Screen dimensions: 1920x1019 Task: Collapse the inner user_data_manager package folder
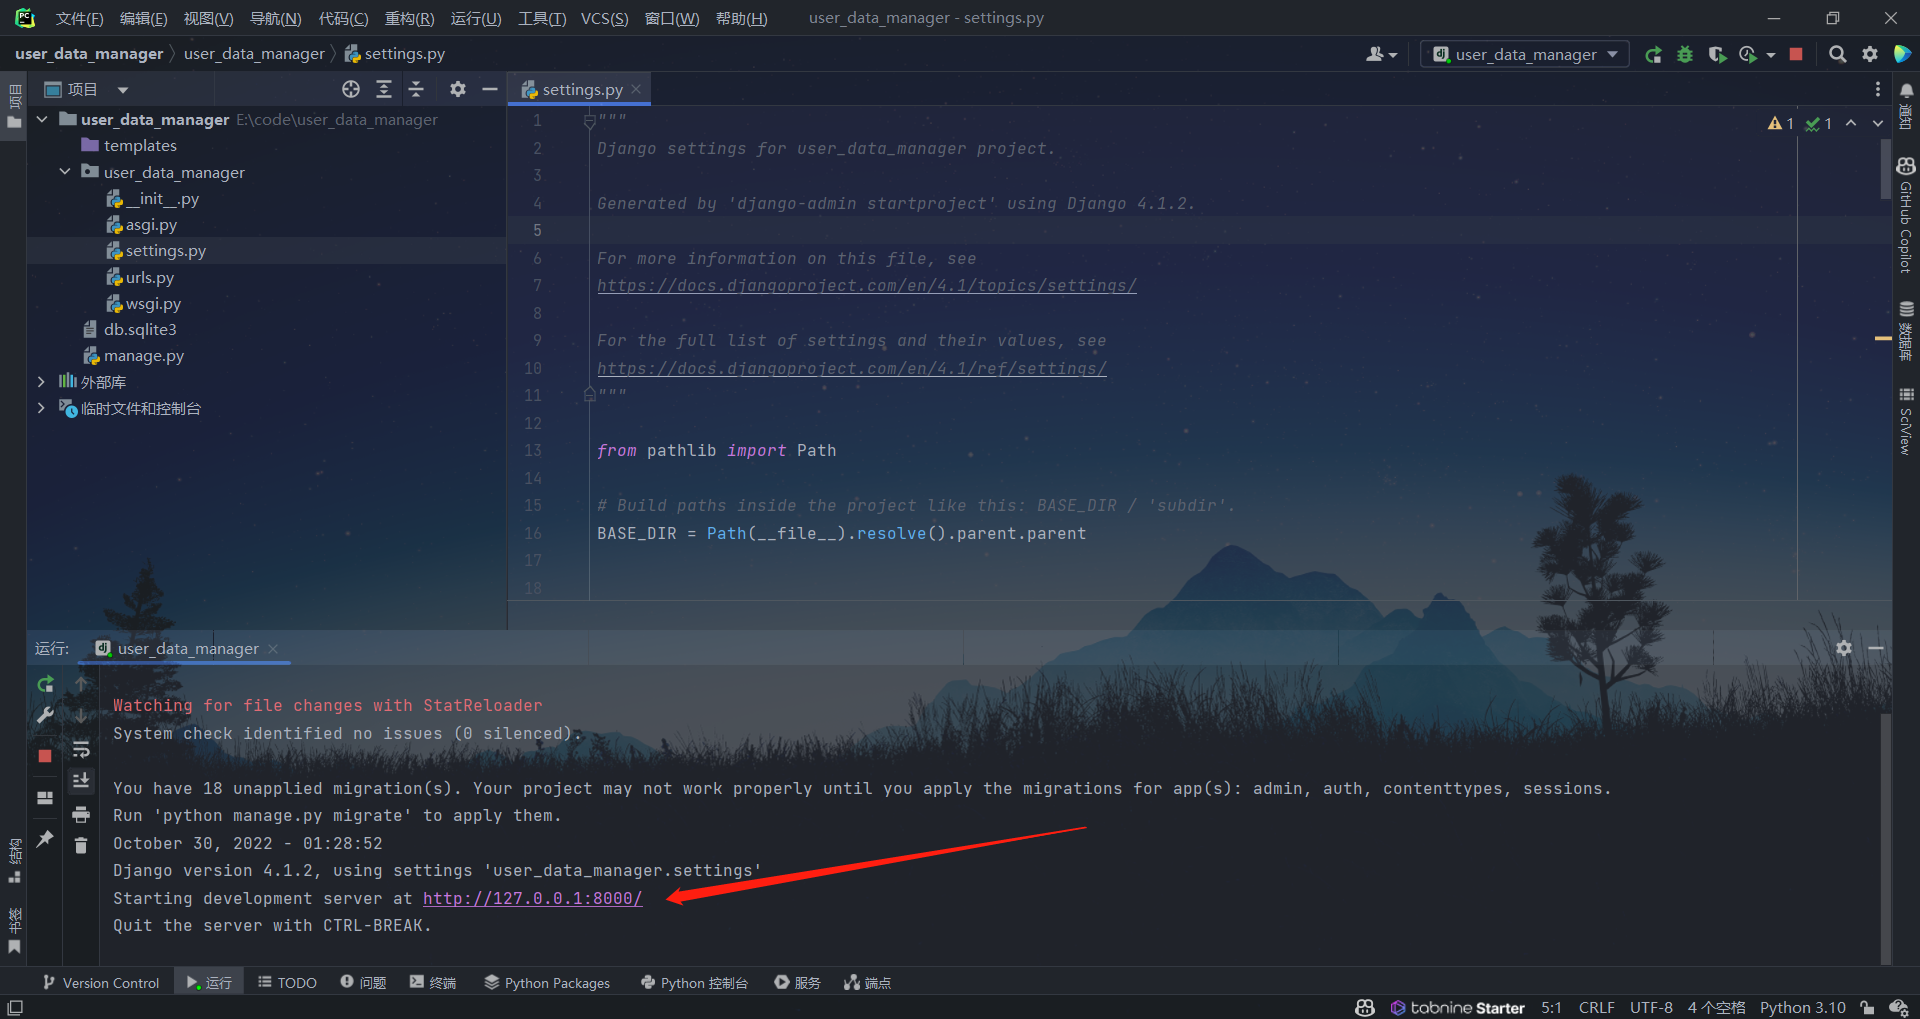(65, 171)
